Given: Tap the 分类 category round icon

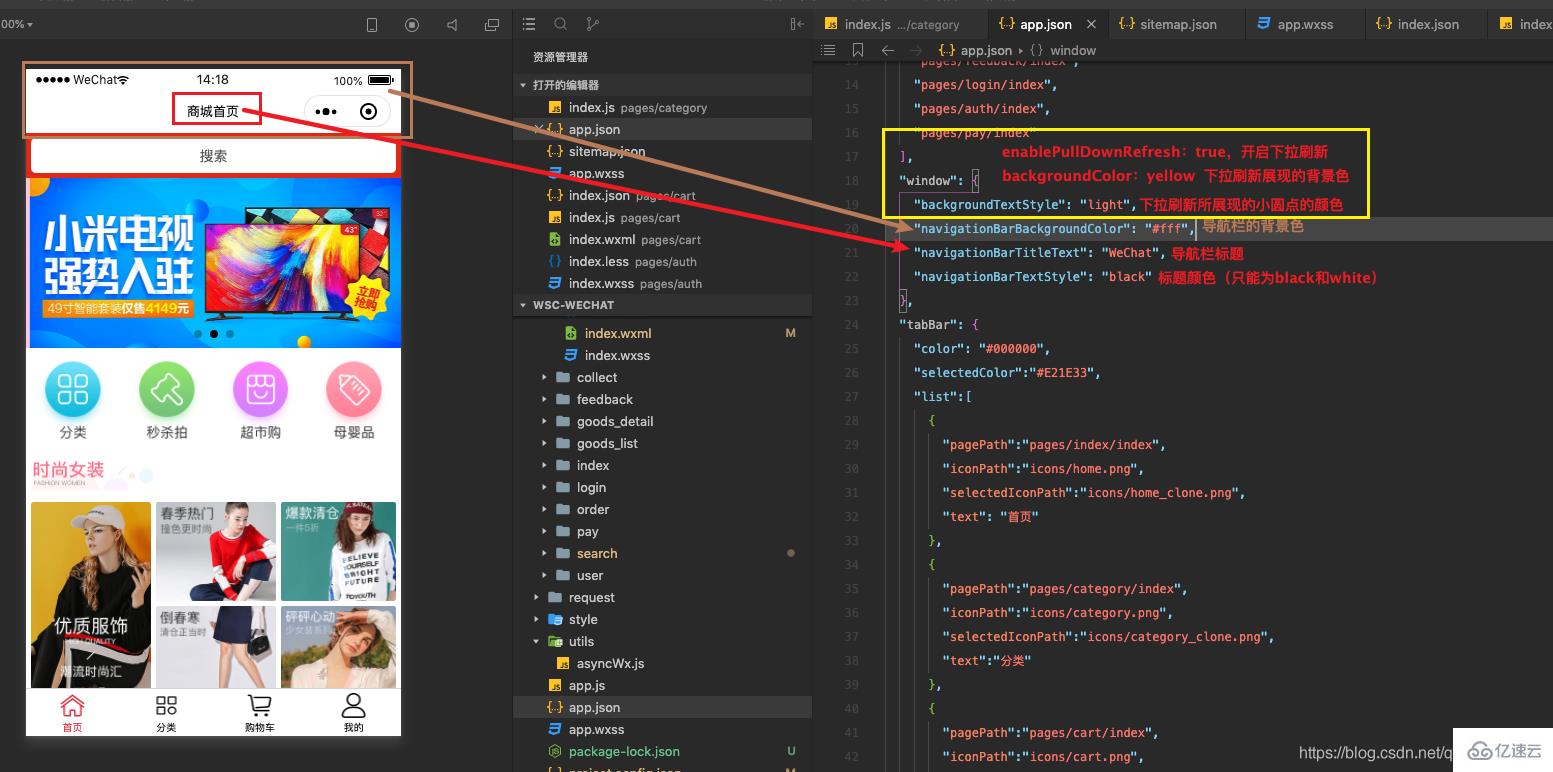Looking at the screenshot, I should point(73,389).
